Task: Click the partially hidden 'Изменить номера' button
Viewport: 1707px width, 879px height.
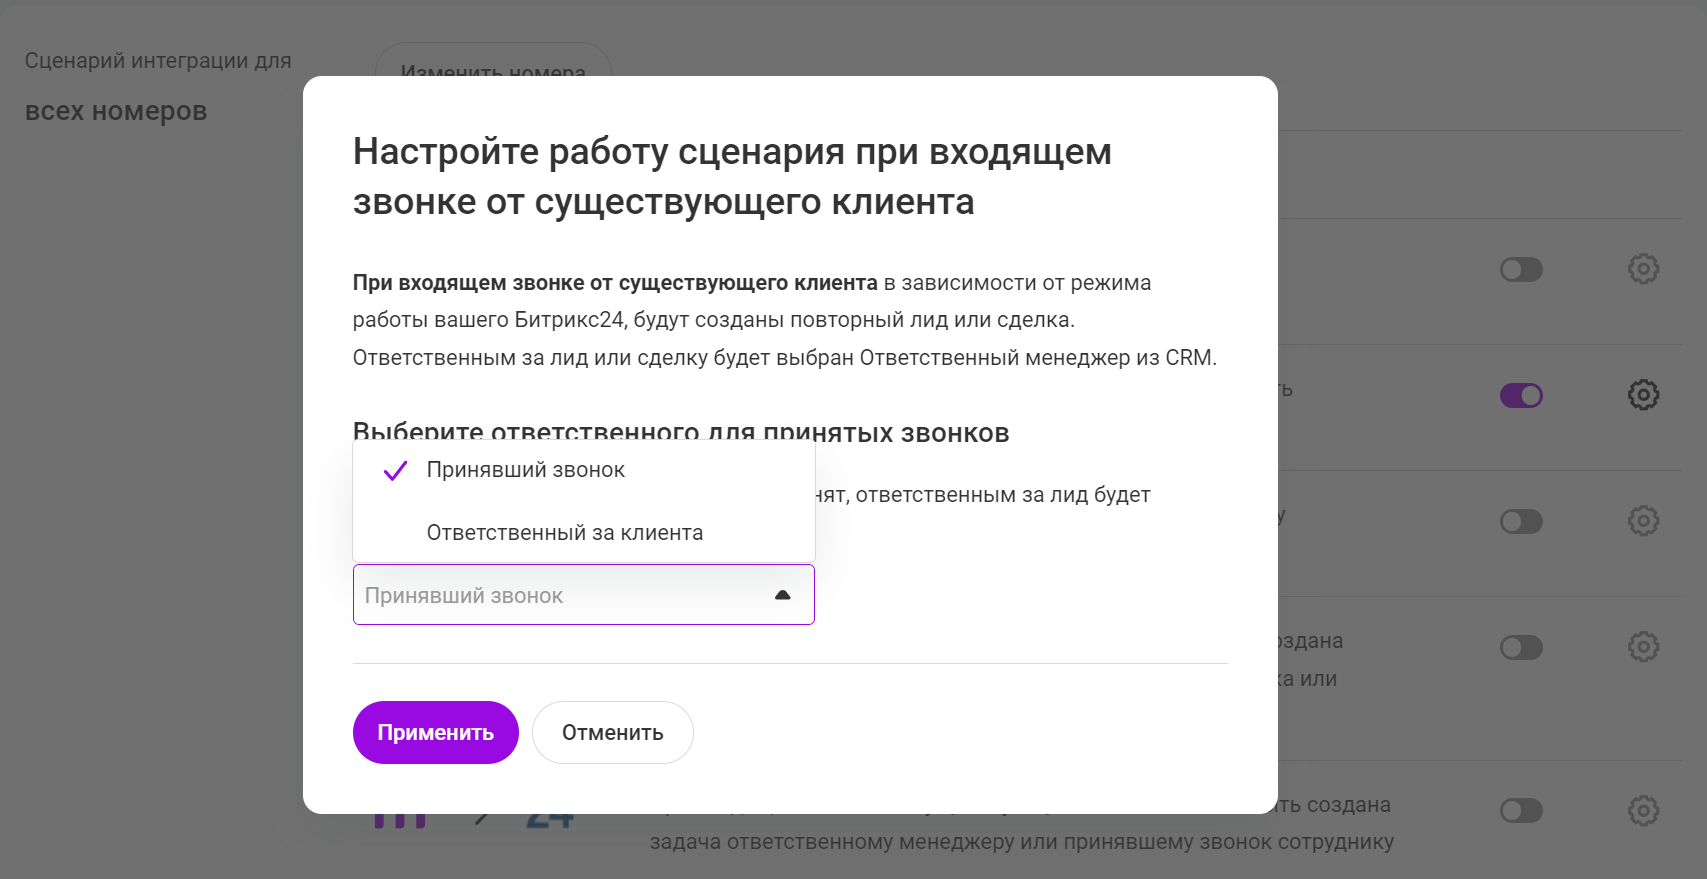Action: point(493,64)
